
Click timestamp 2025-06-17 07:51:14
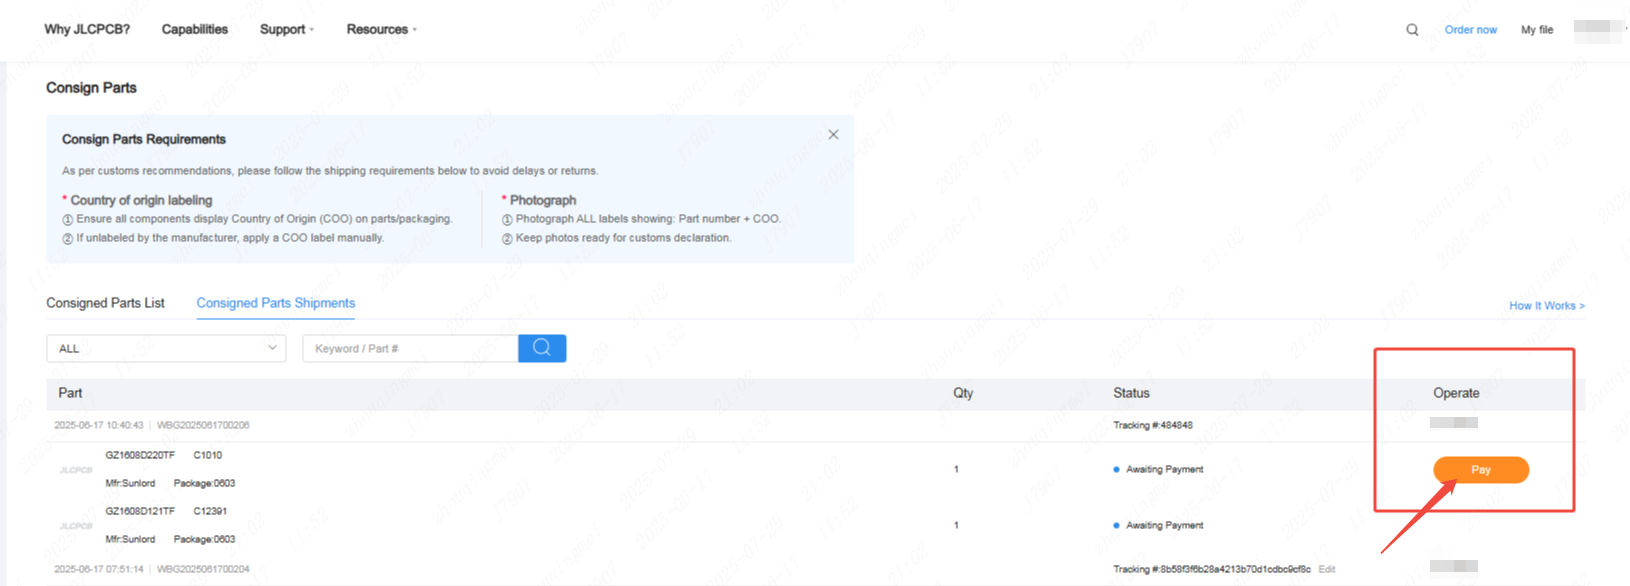pyautogui.click(x=99, y=569)
